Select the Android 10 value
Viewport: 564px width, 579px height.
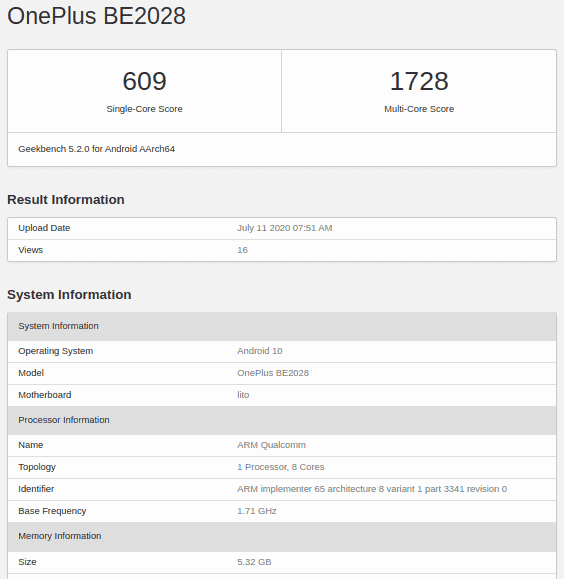point(260,351)
